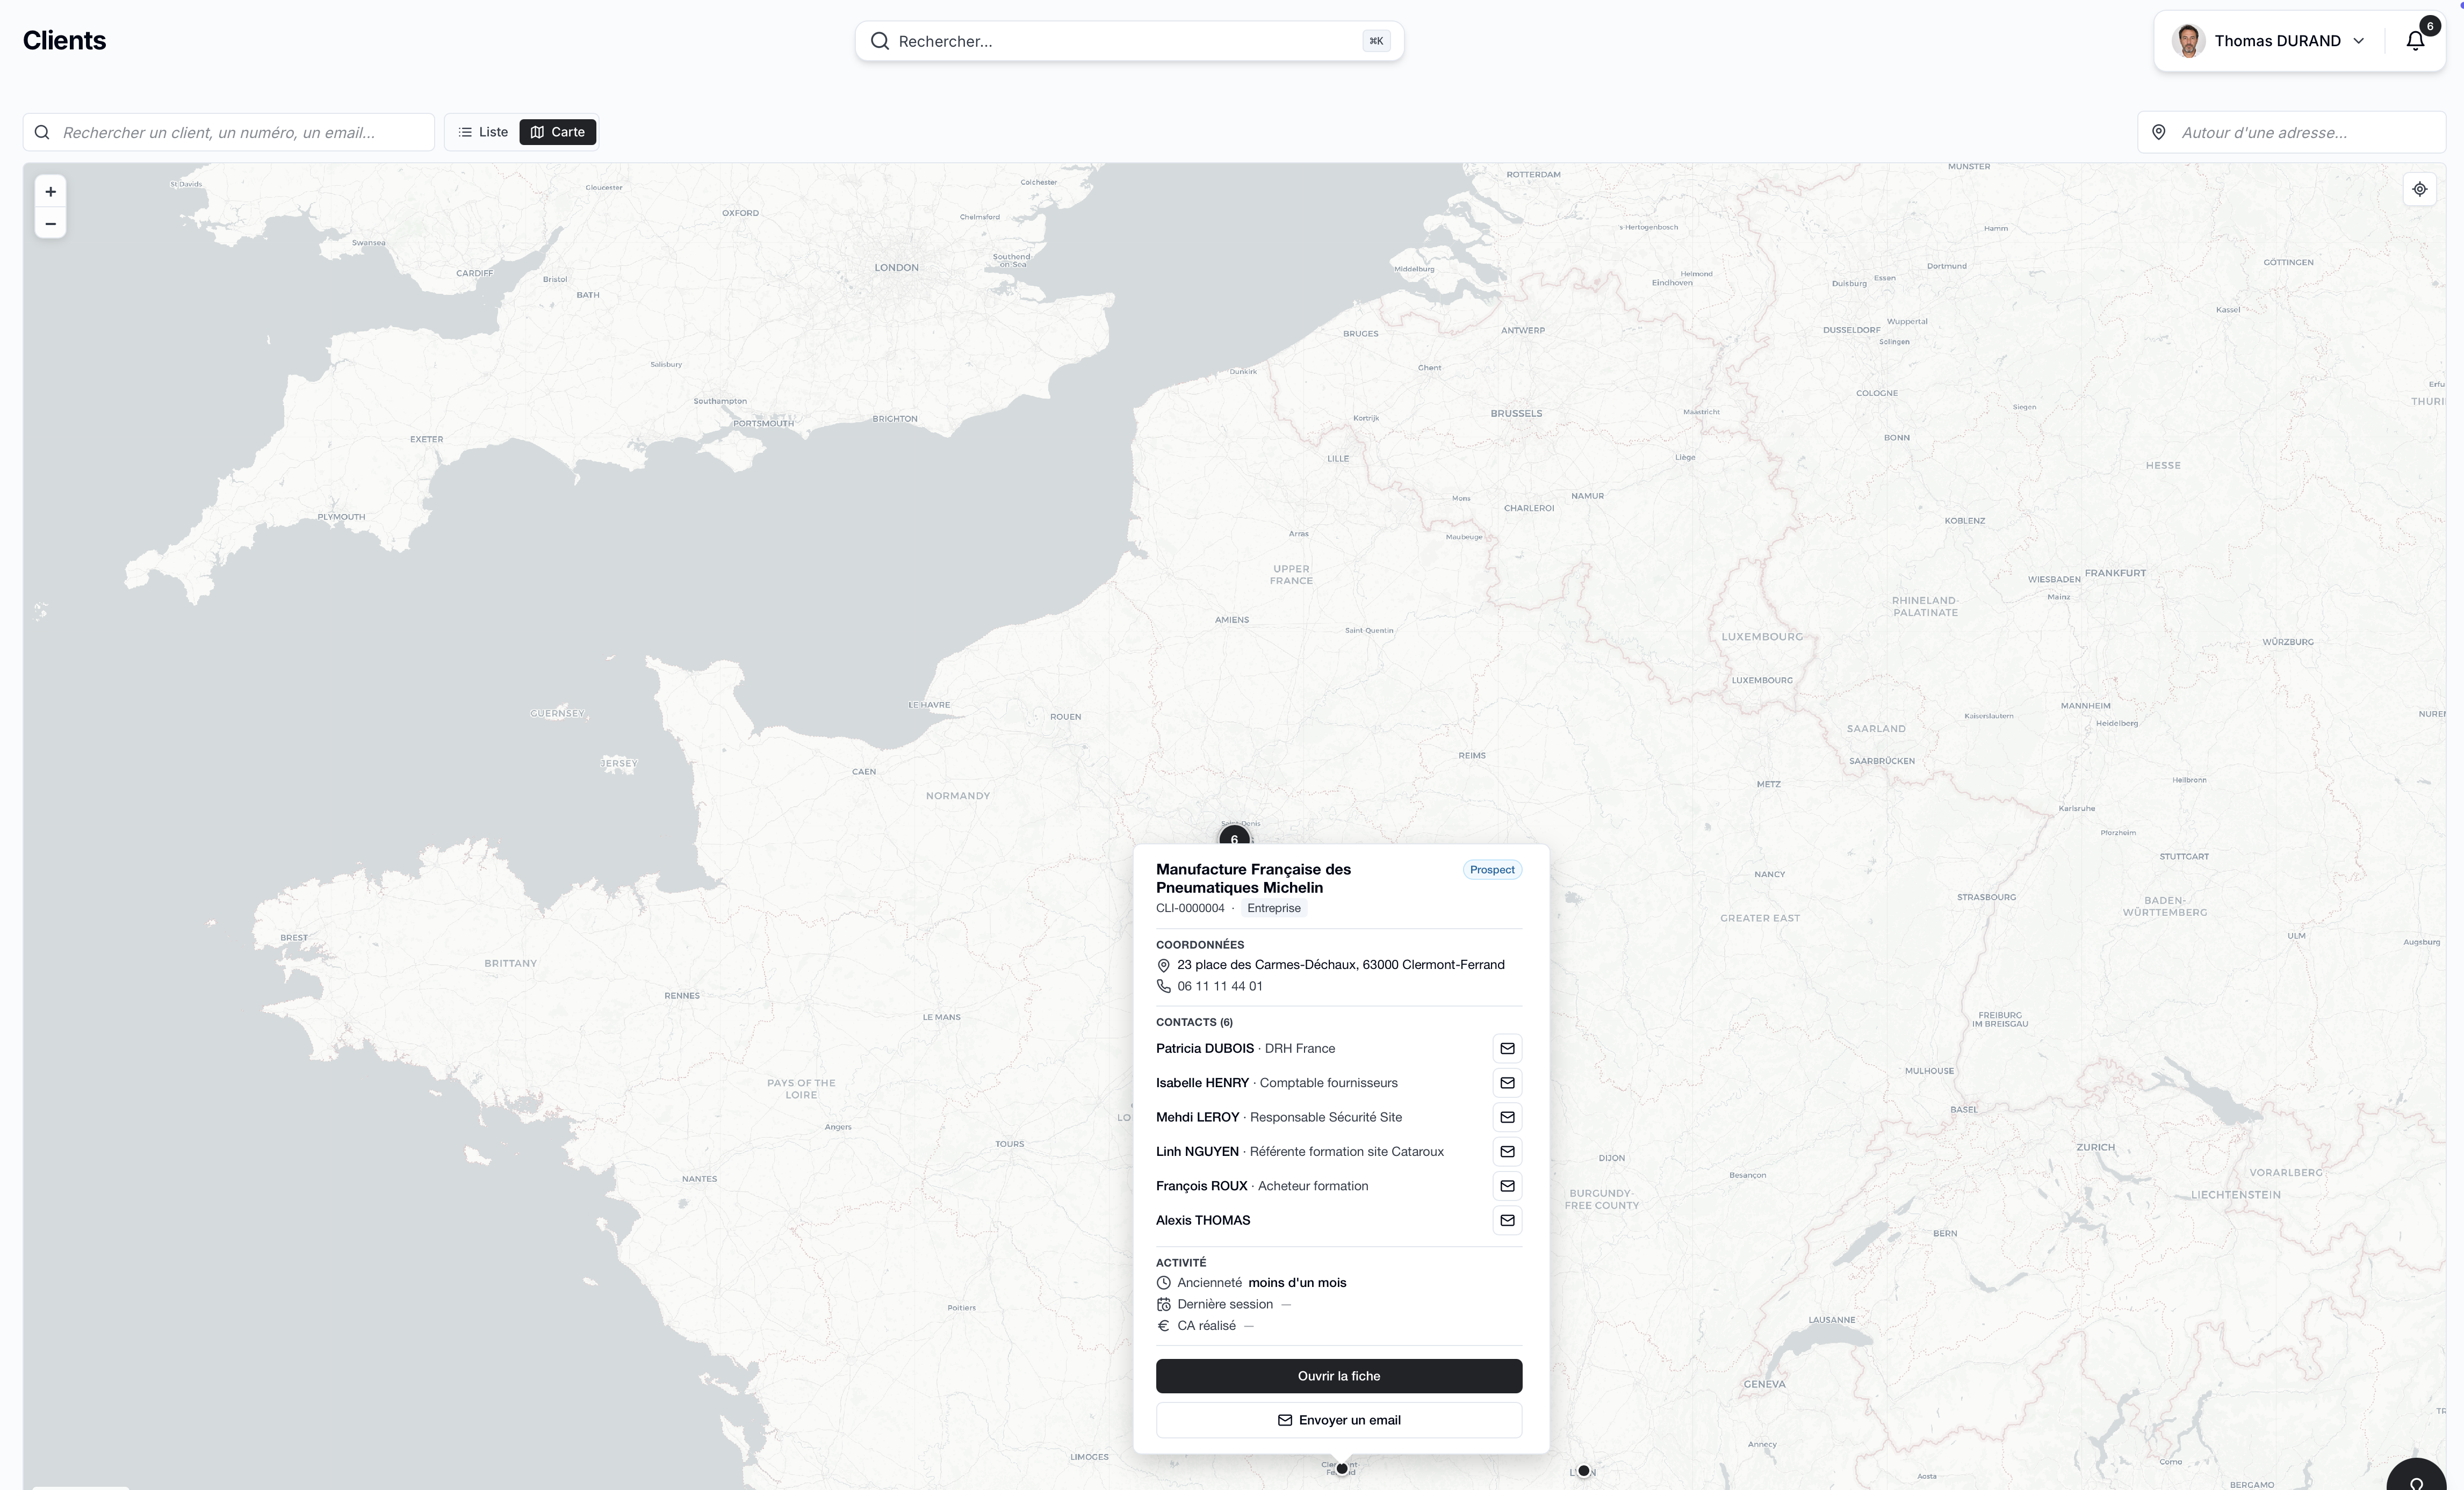Viewport: 2464px width, 1490px height.
Task: Center map on my location
Action: click(x=2419, y=189)
